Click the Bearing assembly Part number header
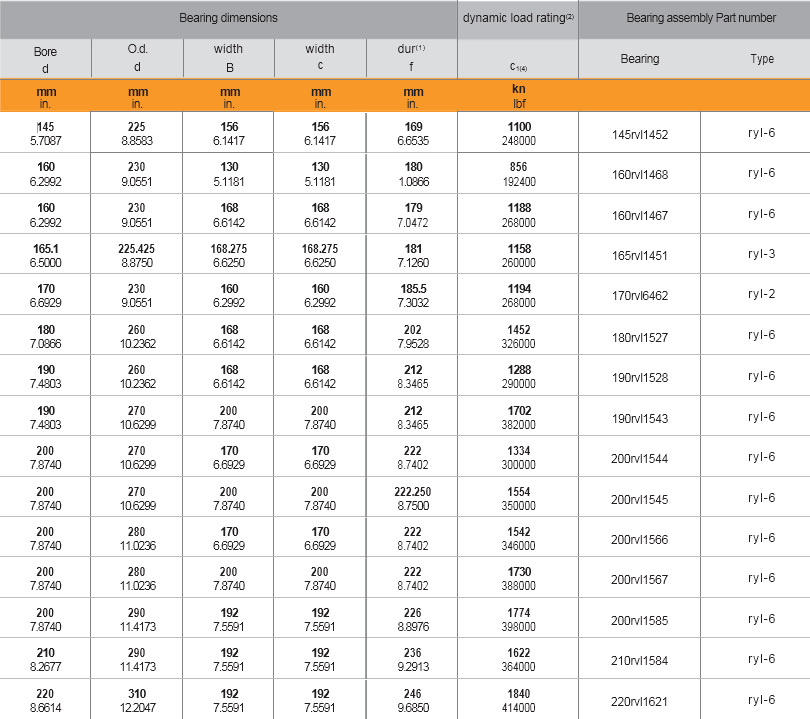 [700, 18]
